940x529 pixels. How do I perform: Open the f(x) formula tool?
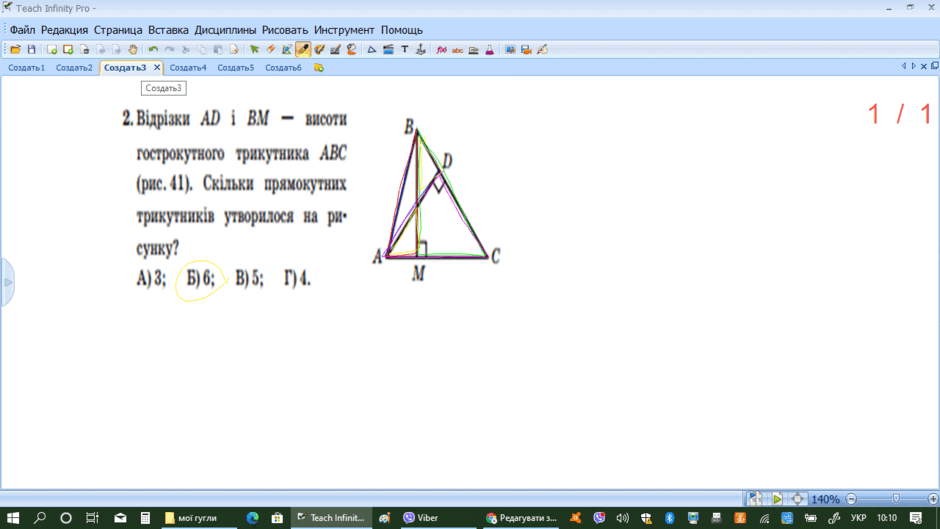[441, 50]
